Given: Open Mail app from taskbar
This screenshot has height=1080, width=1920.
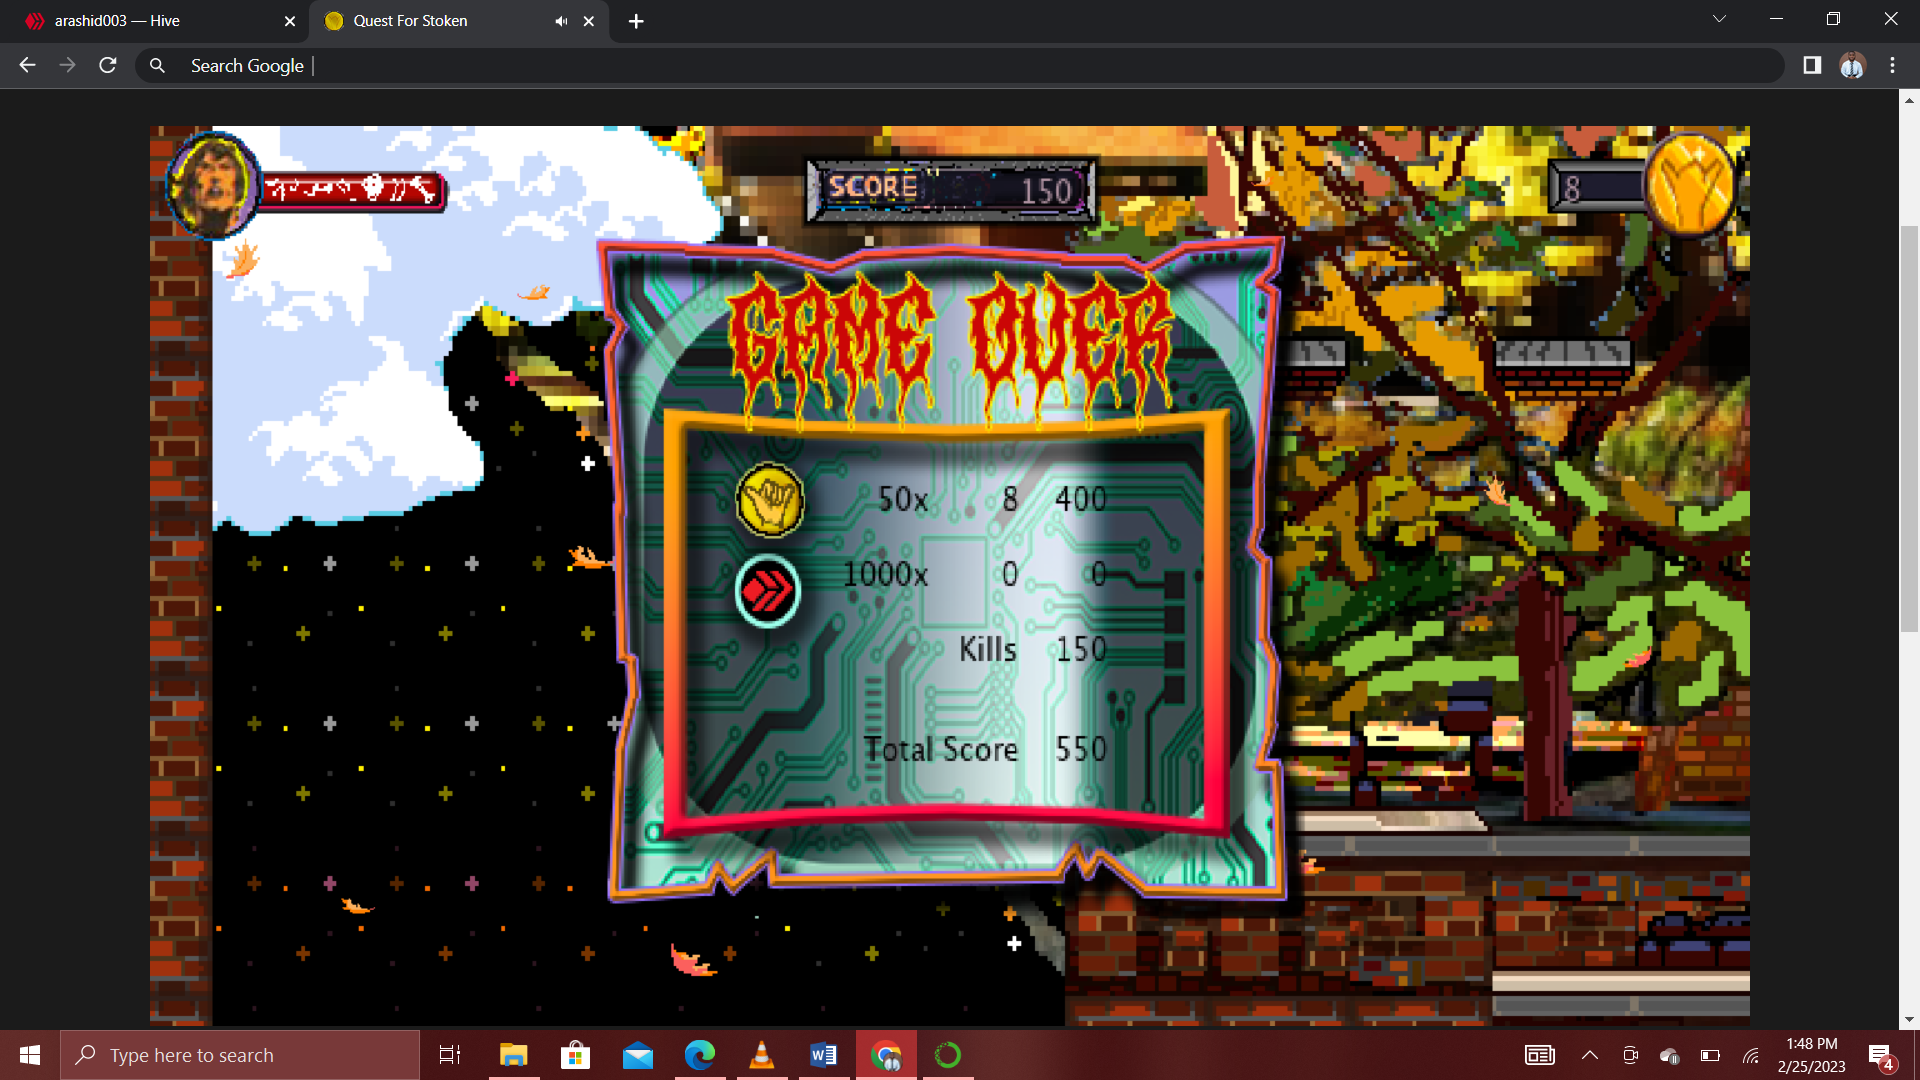Looking at the screenshot, I should coord(638,1055).
